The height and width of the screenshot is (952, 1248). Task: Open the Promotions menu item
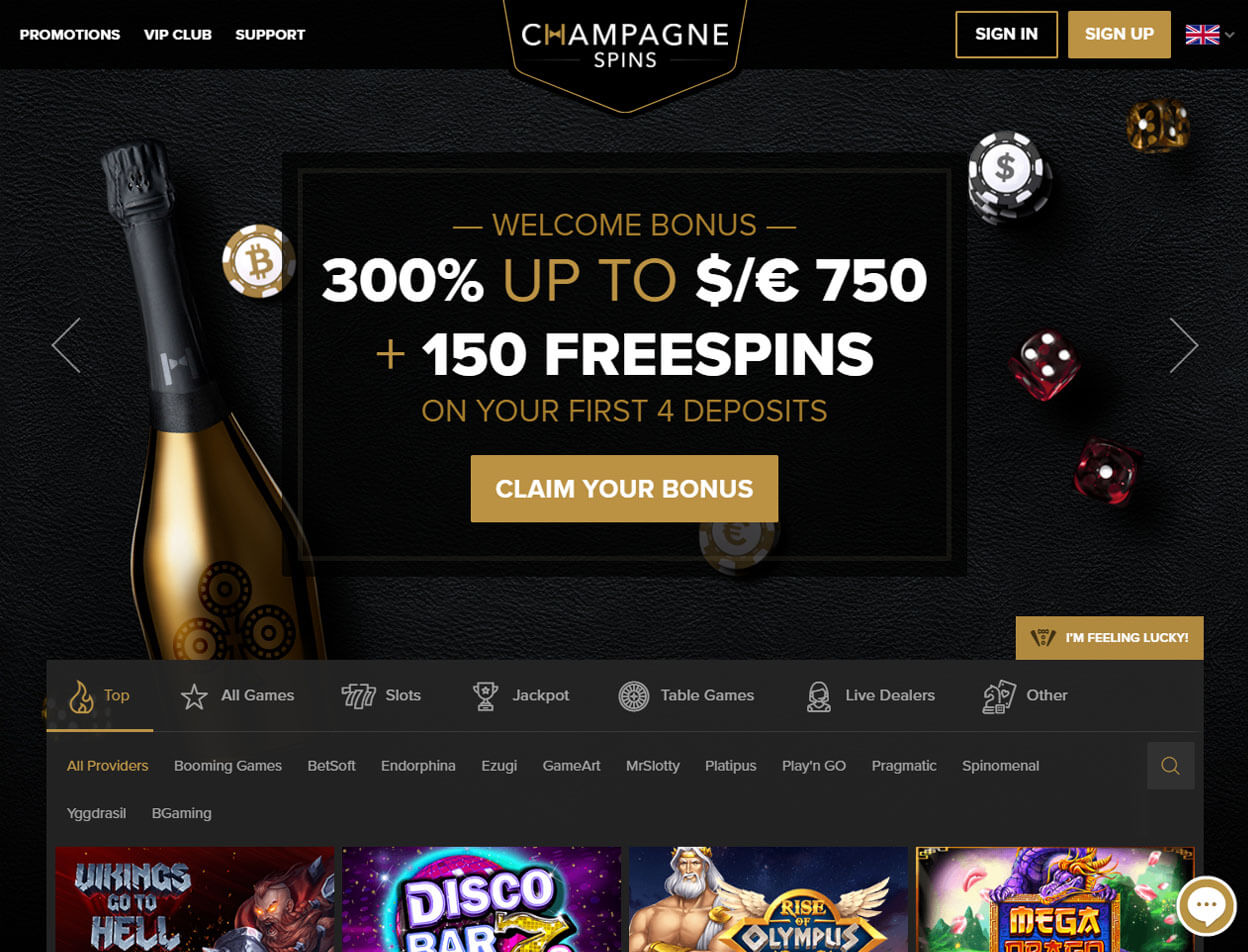tap(70, 34)
